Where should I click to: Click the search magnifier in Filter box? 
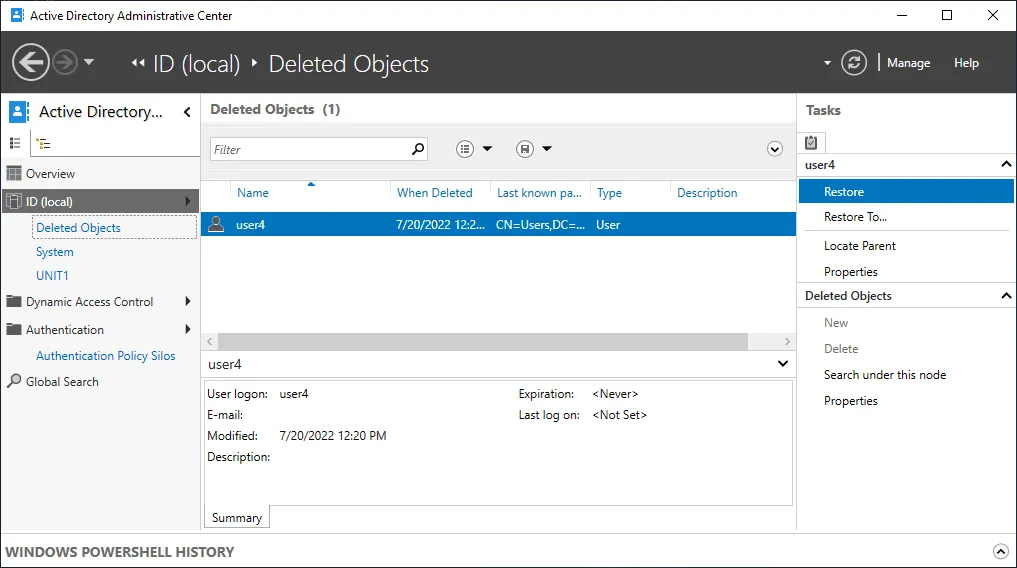click(x=418, y=149)
